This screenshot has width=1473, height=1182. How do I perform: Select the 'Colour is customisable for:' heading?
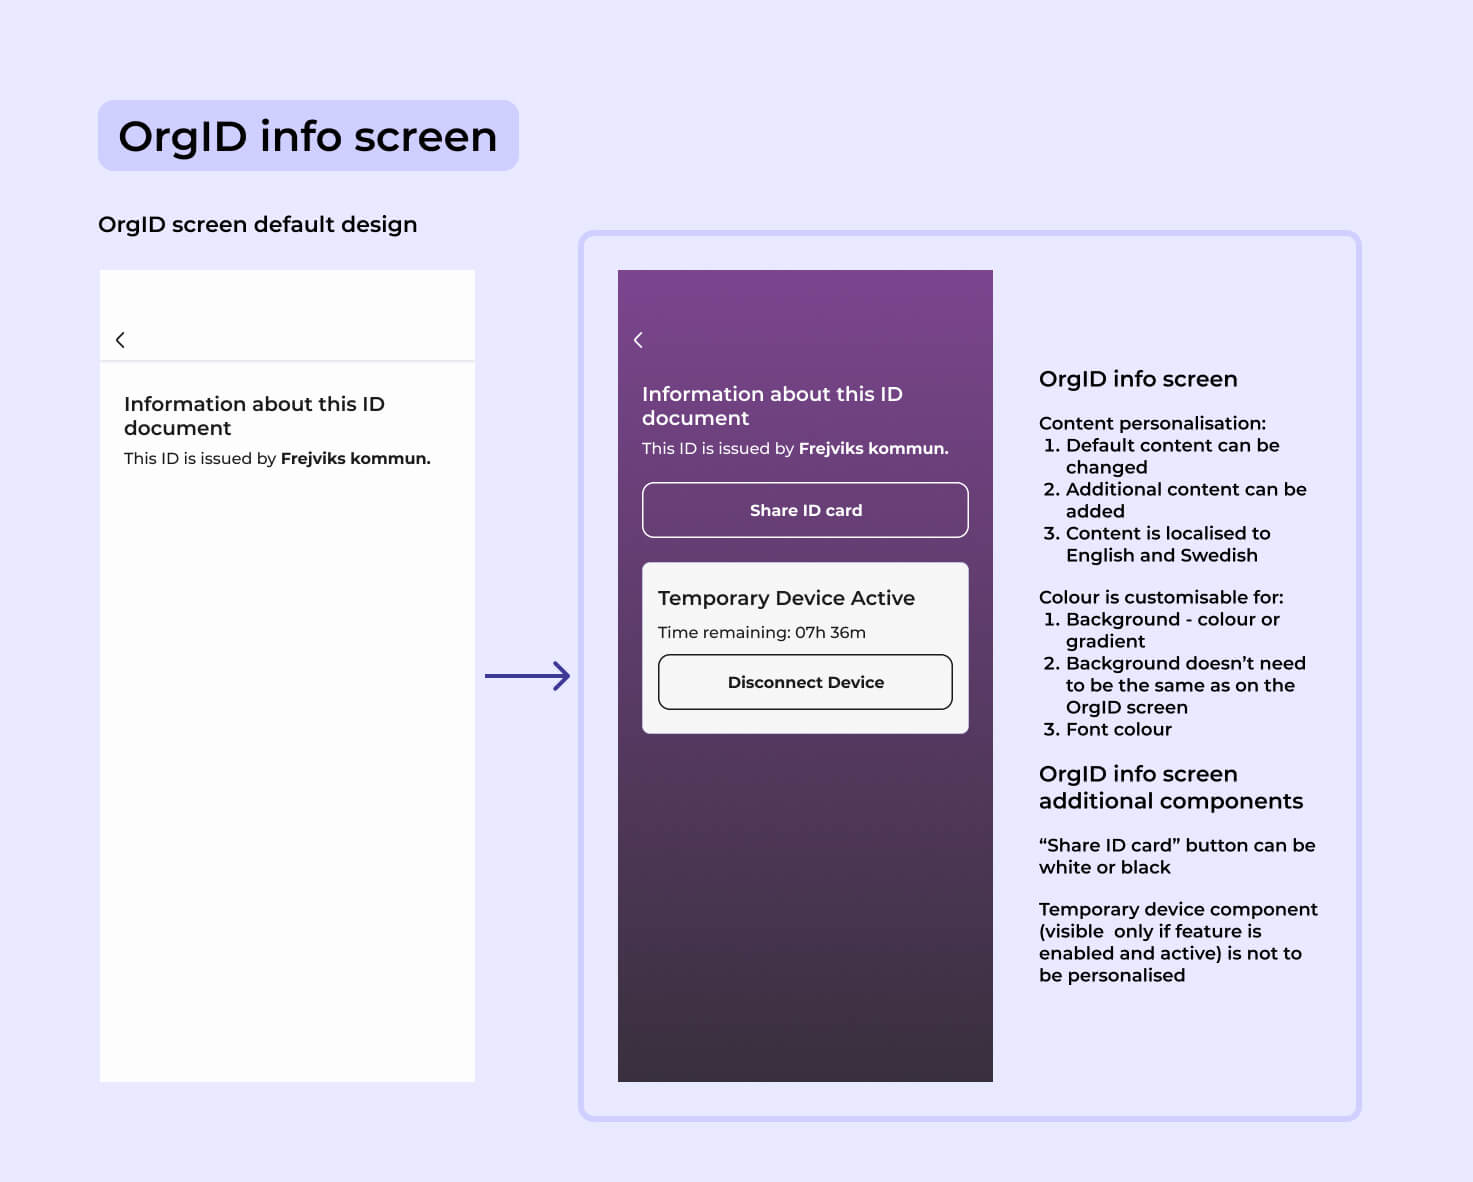(1160, 597)
